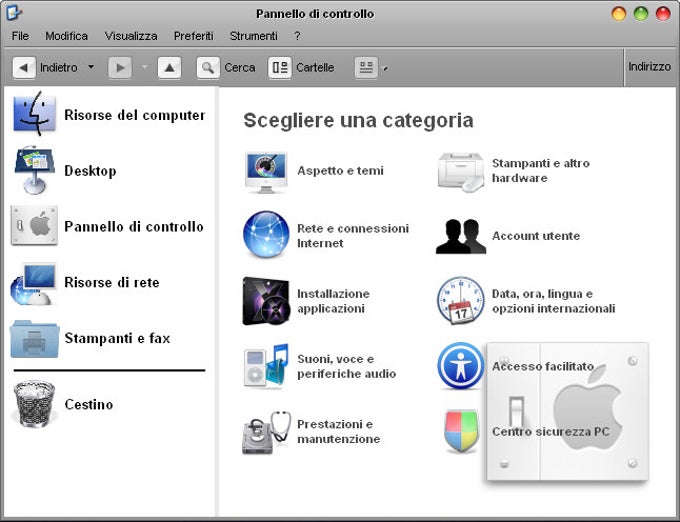Open the Accesso facilitato accessibility icon
The width and height of the screenshot is (680, 522).
[461, 365]
